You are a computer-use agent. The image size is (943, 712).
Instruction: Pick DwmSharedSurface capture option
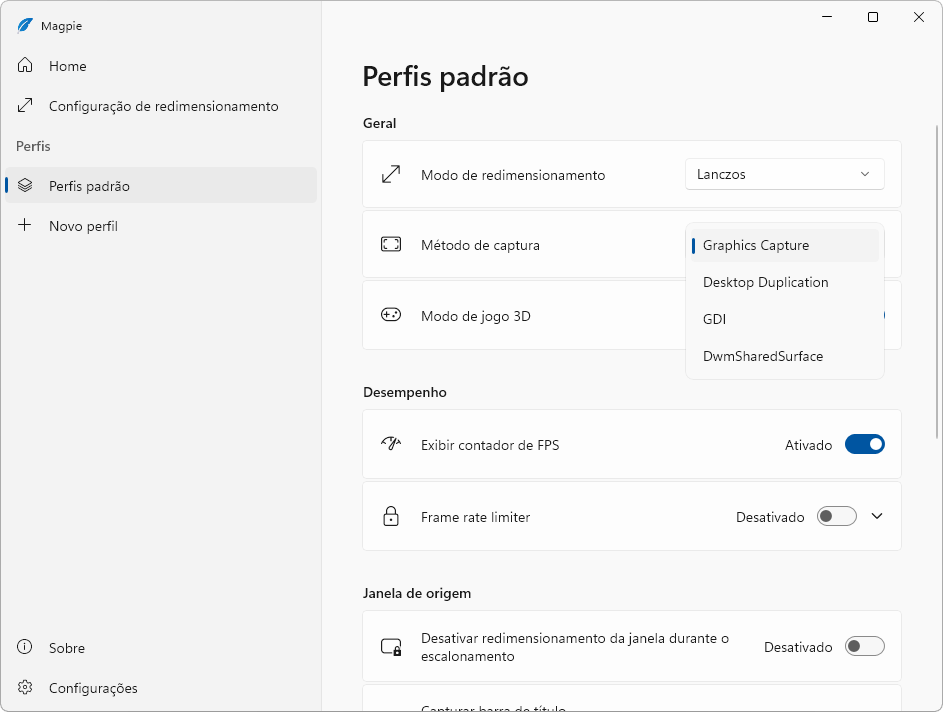(x=763, y=356)
